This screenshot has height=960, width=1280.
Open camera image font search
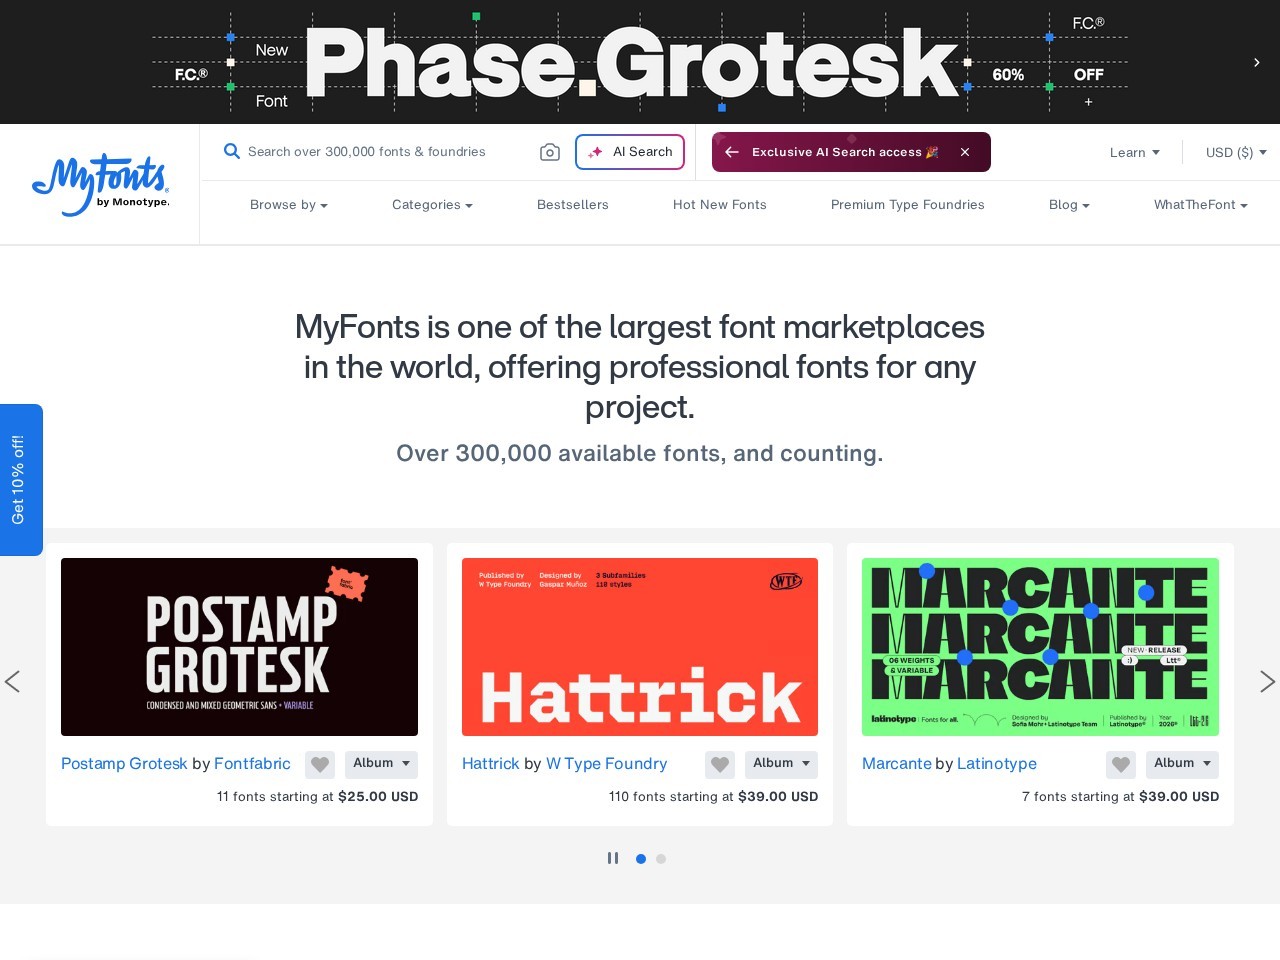(550, 152)
